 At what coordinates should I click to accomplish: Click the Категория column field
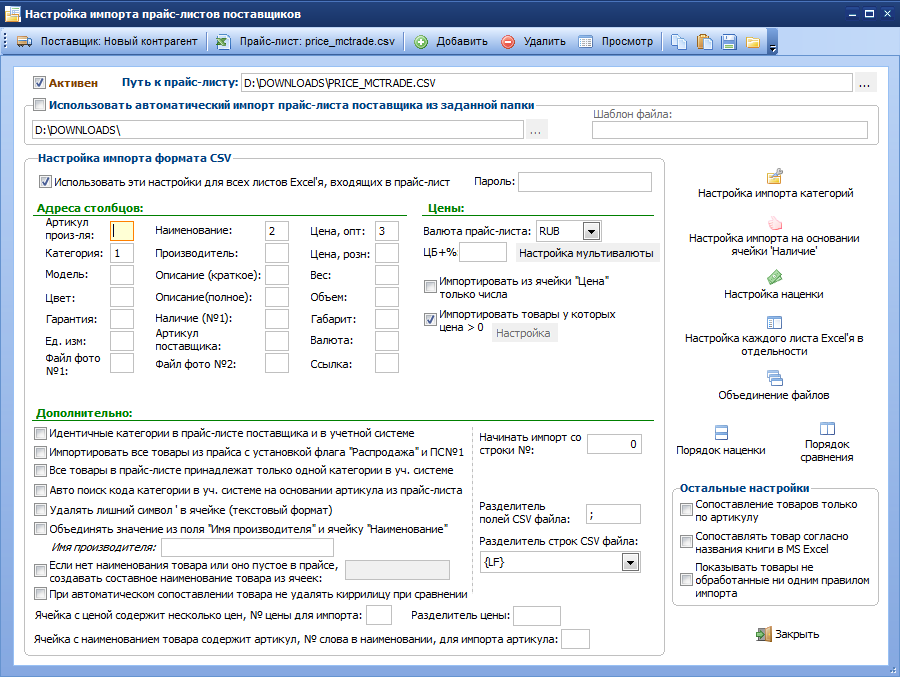tap(122, 253)
